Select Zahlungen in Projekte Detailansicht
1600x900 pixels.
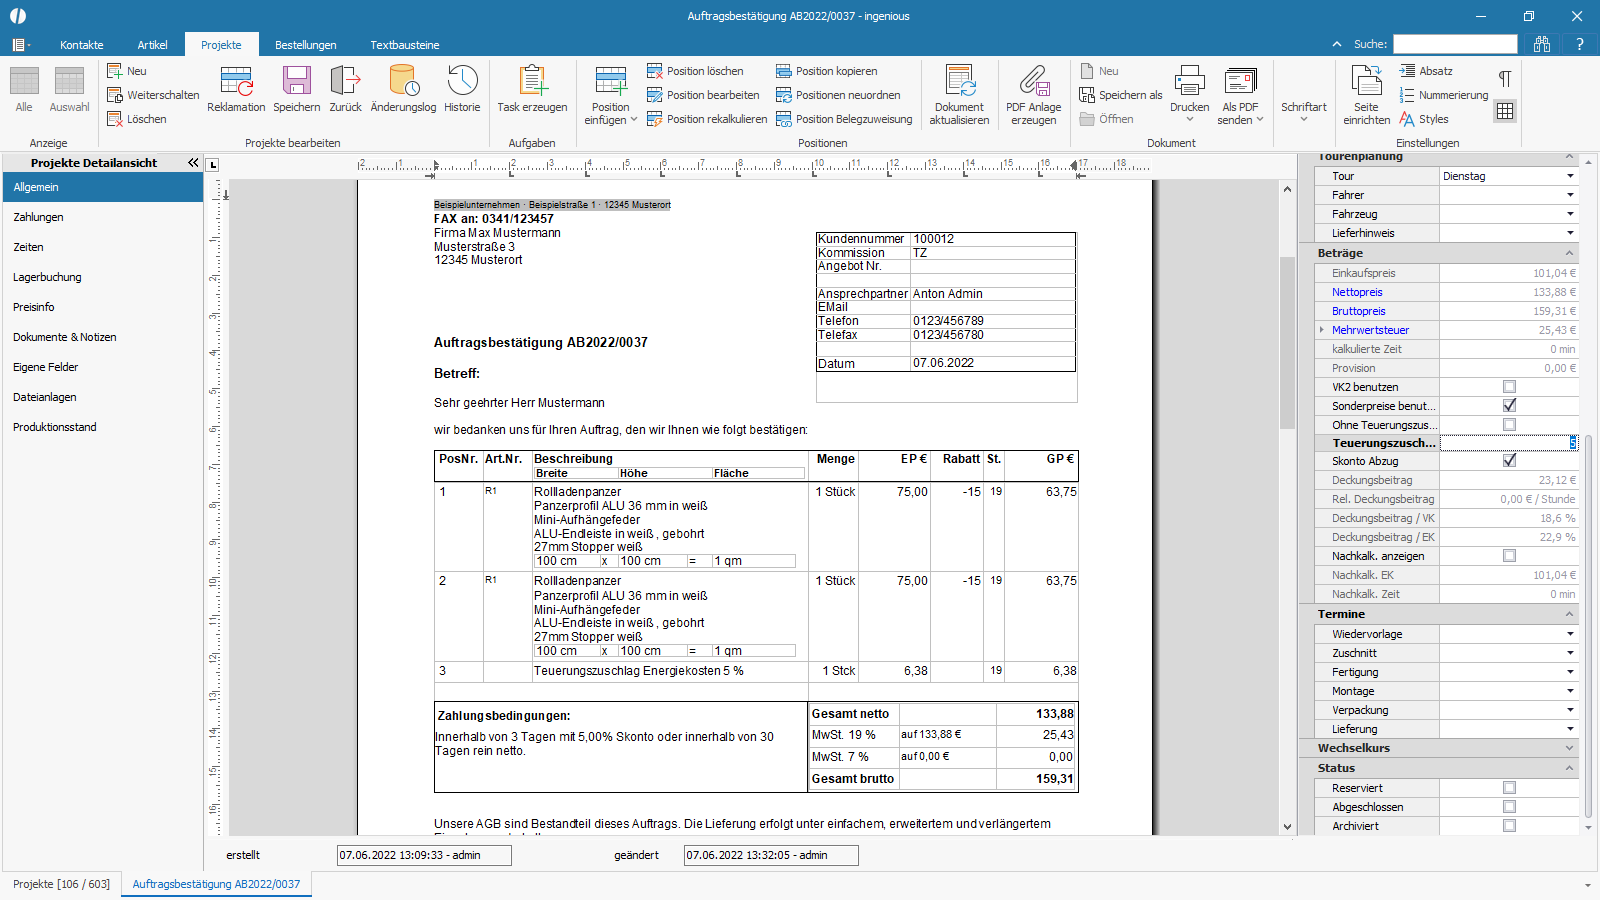point(38,217)
